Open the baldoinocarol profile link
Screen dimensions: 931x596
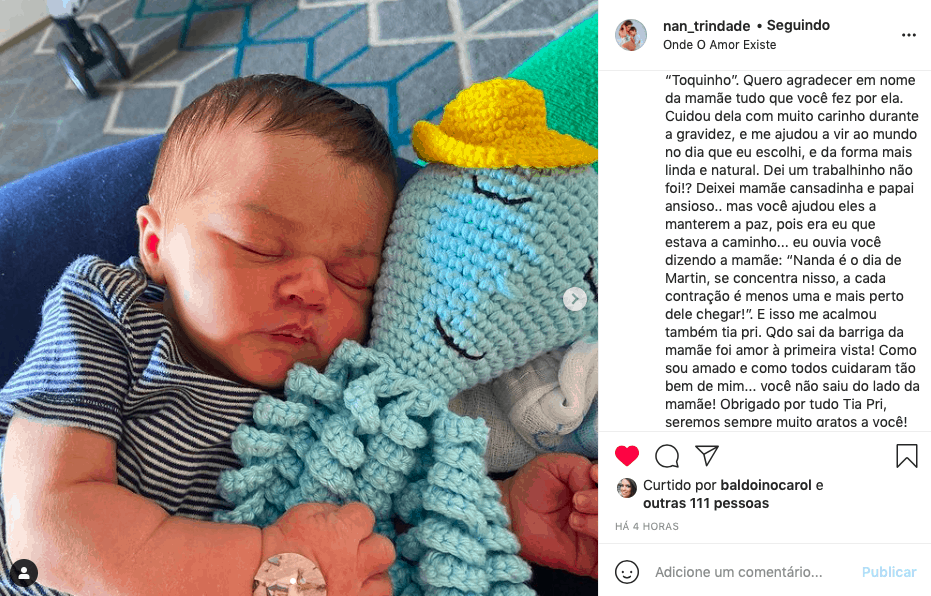click(x=766, y=485)
